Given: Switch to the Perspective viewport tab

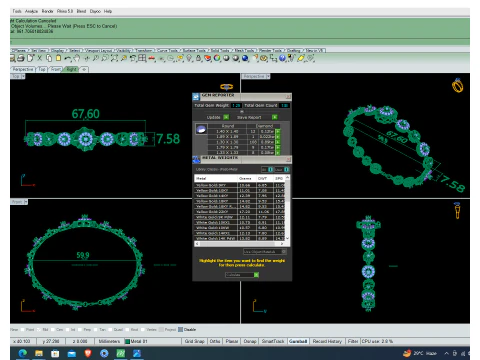Looking at the screenshot, I should pos(23,69).
